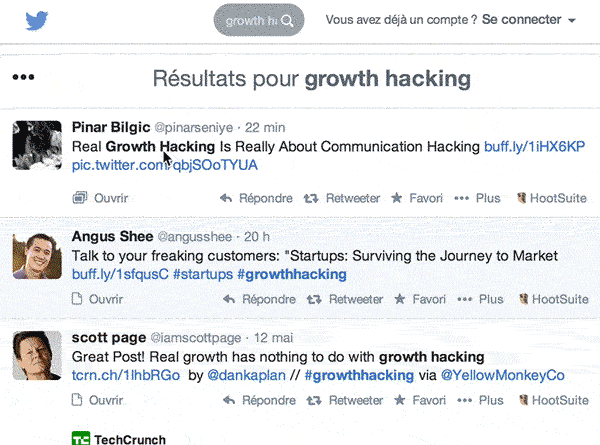
Task: Share Pinar Bilgic's tweet via HootSuite
Action: click(552, 198)
